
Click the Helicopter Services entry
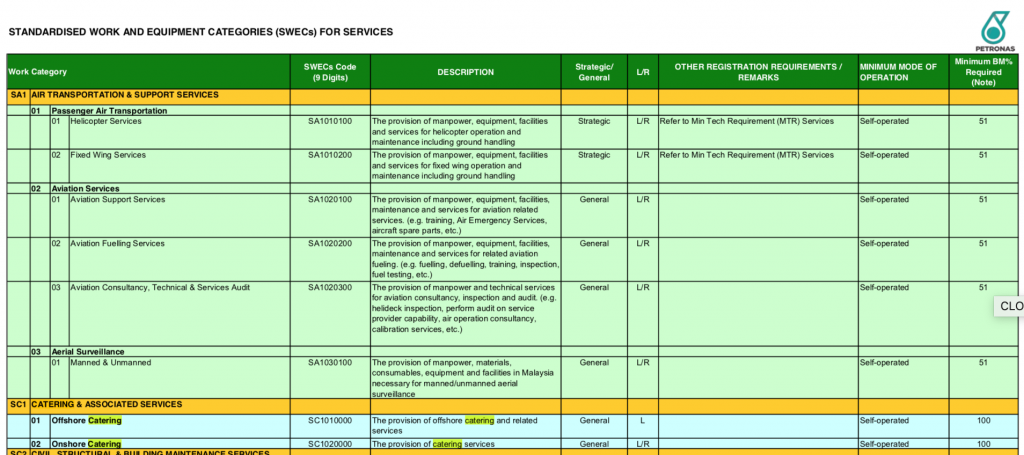(x=106, y=121)
